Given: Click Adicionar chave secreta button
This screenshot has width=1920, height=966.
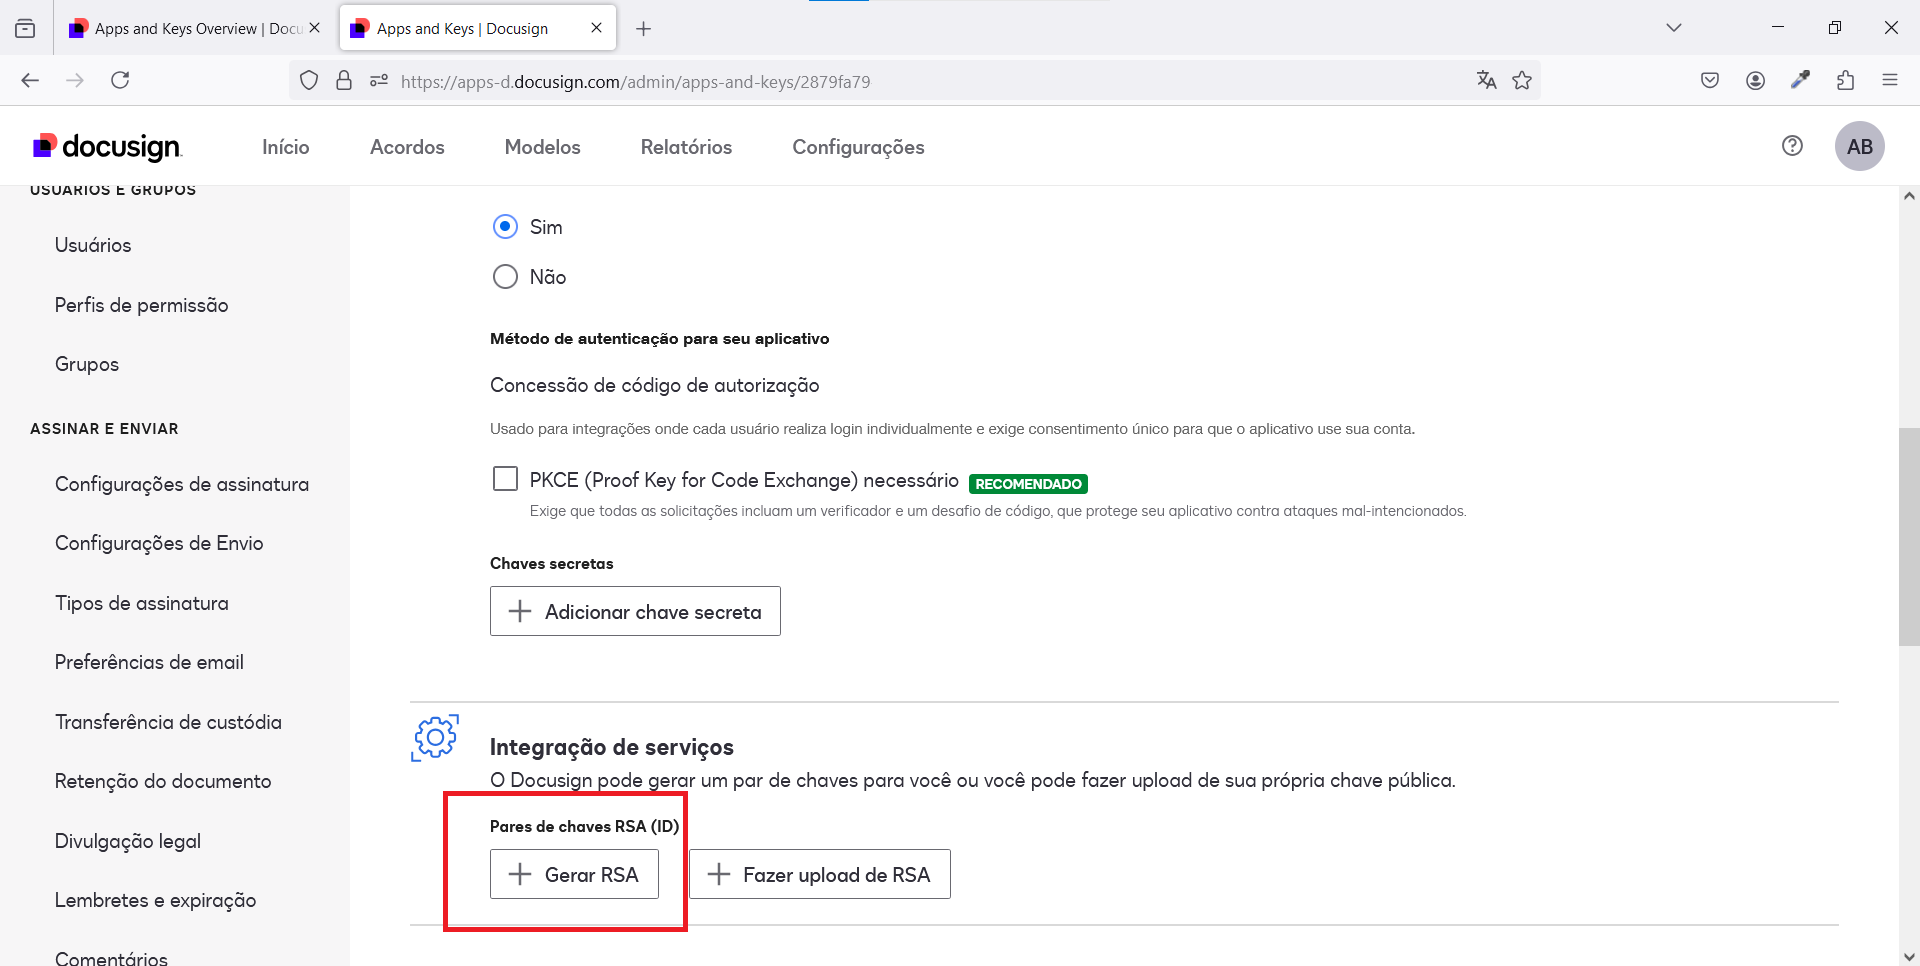Looking at the screenshot, I should 635,612.
